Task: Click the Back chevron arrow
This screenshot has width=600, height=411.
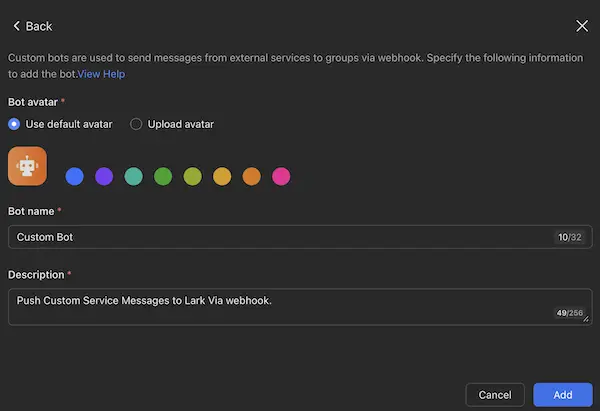Action: pos(16,26)
